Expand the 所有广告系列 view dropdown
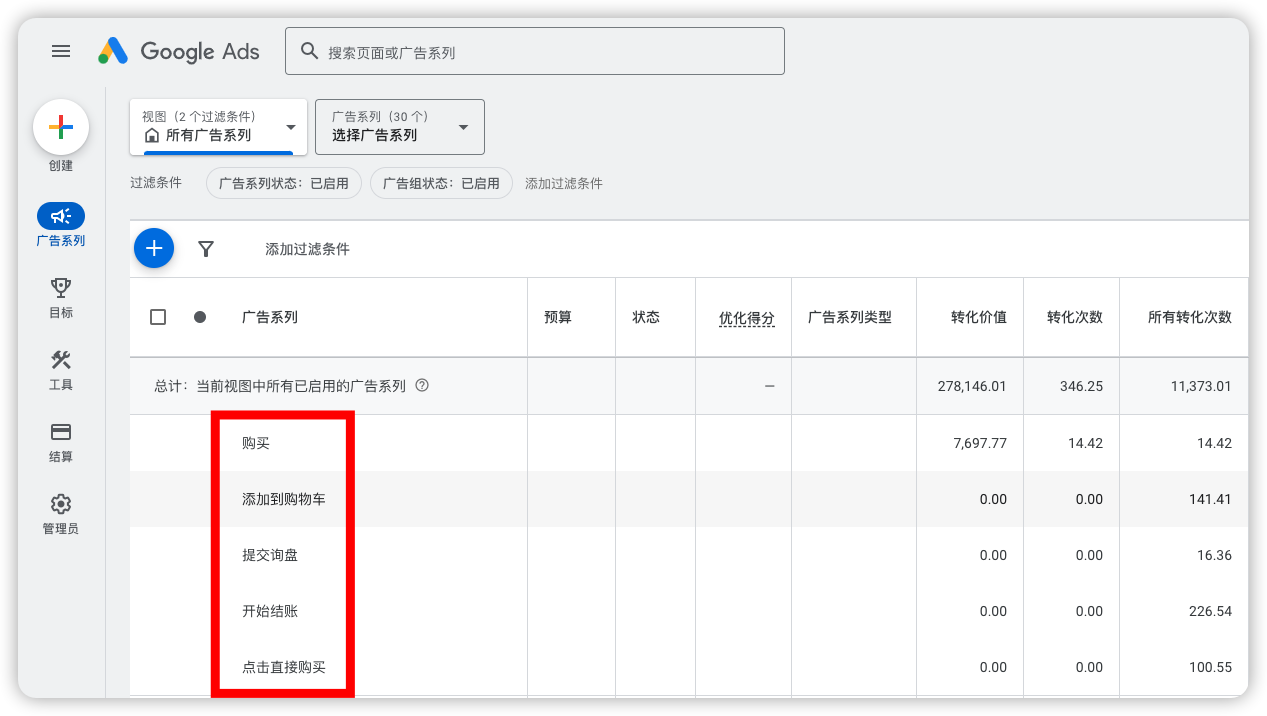This screenshot has width=1267, height=716. 218,127
